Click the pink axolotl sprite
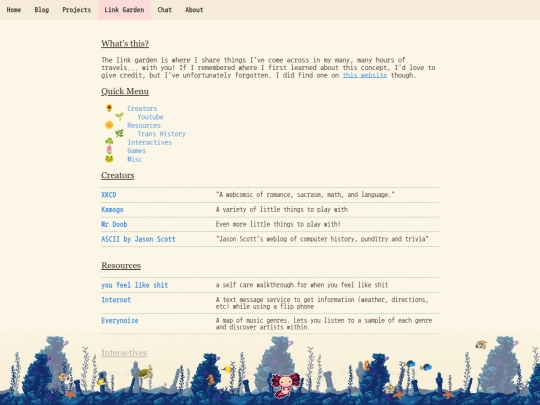 285,385
